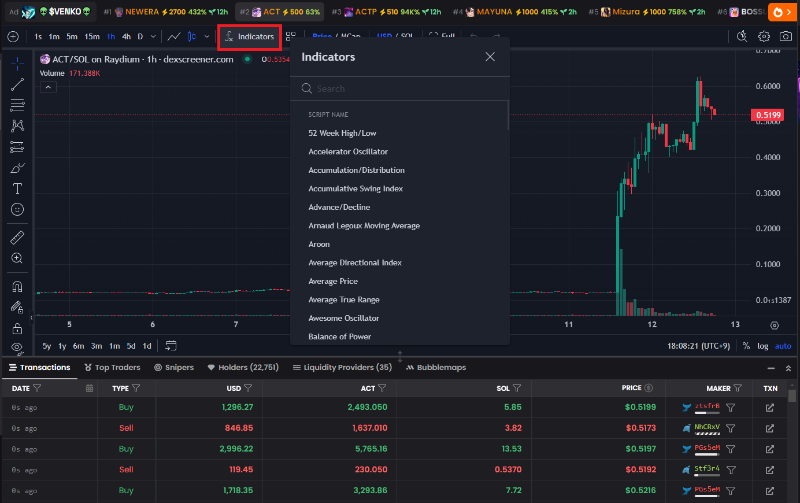Screen dimensions: 800x503
Task: Open the chart style dropdown arrow
Action: (x=207, y=37)
